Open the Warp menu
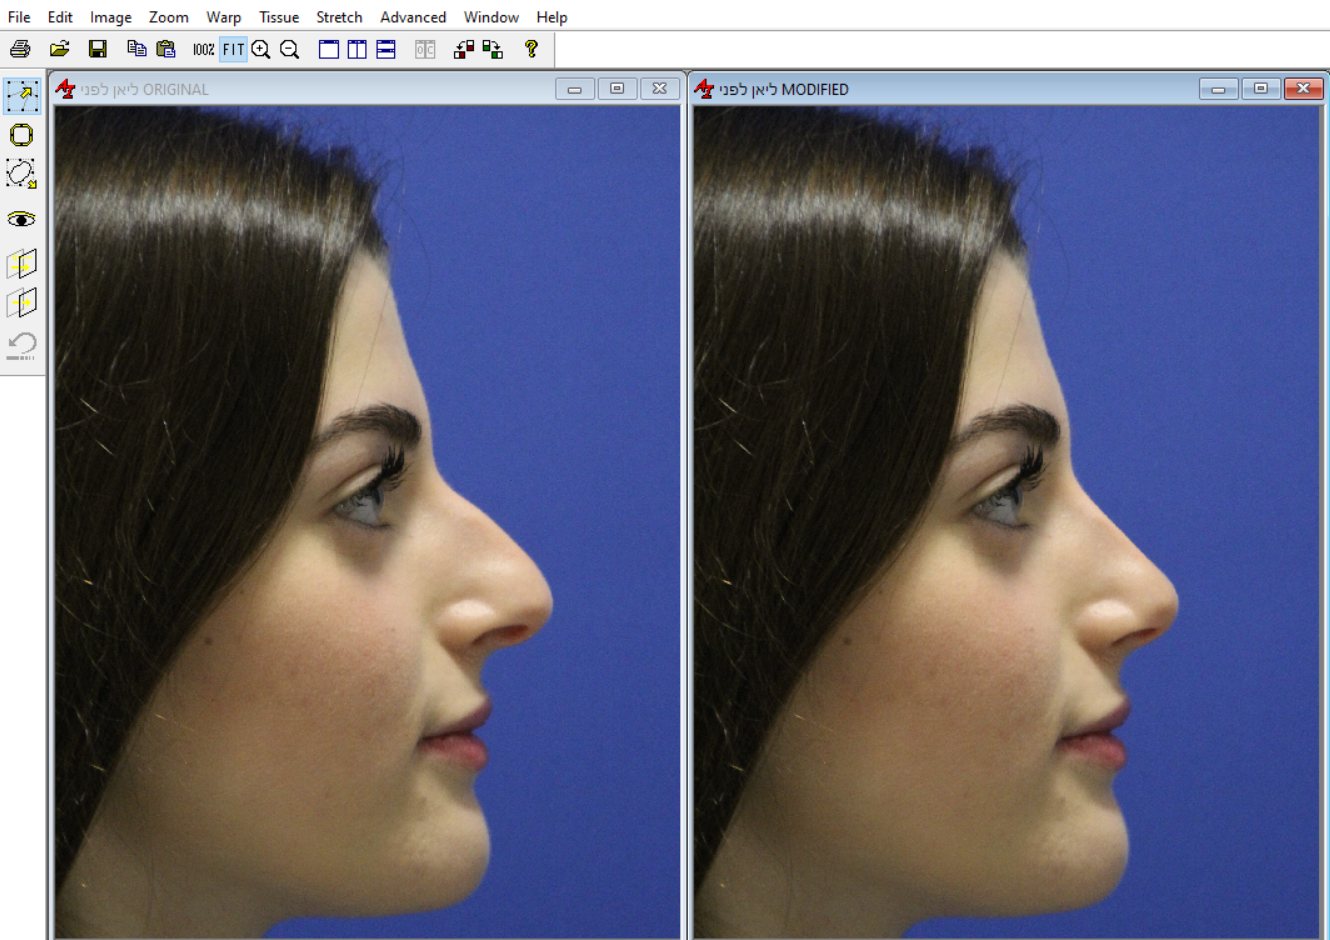Screen dimensions: 1330x940 [223, 17]
